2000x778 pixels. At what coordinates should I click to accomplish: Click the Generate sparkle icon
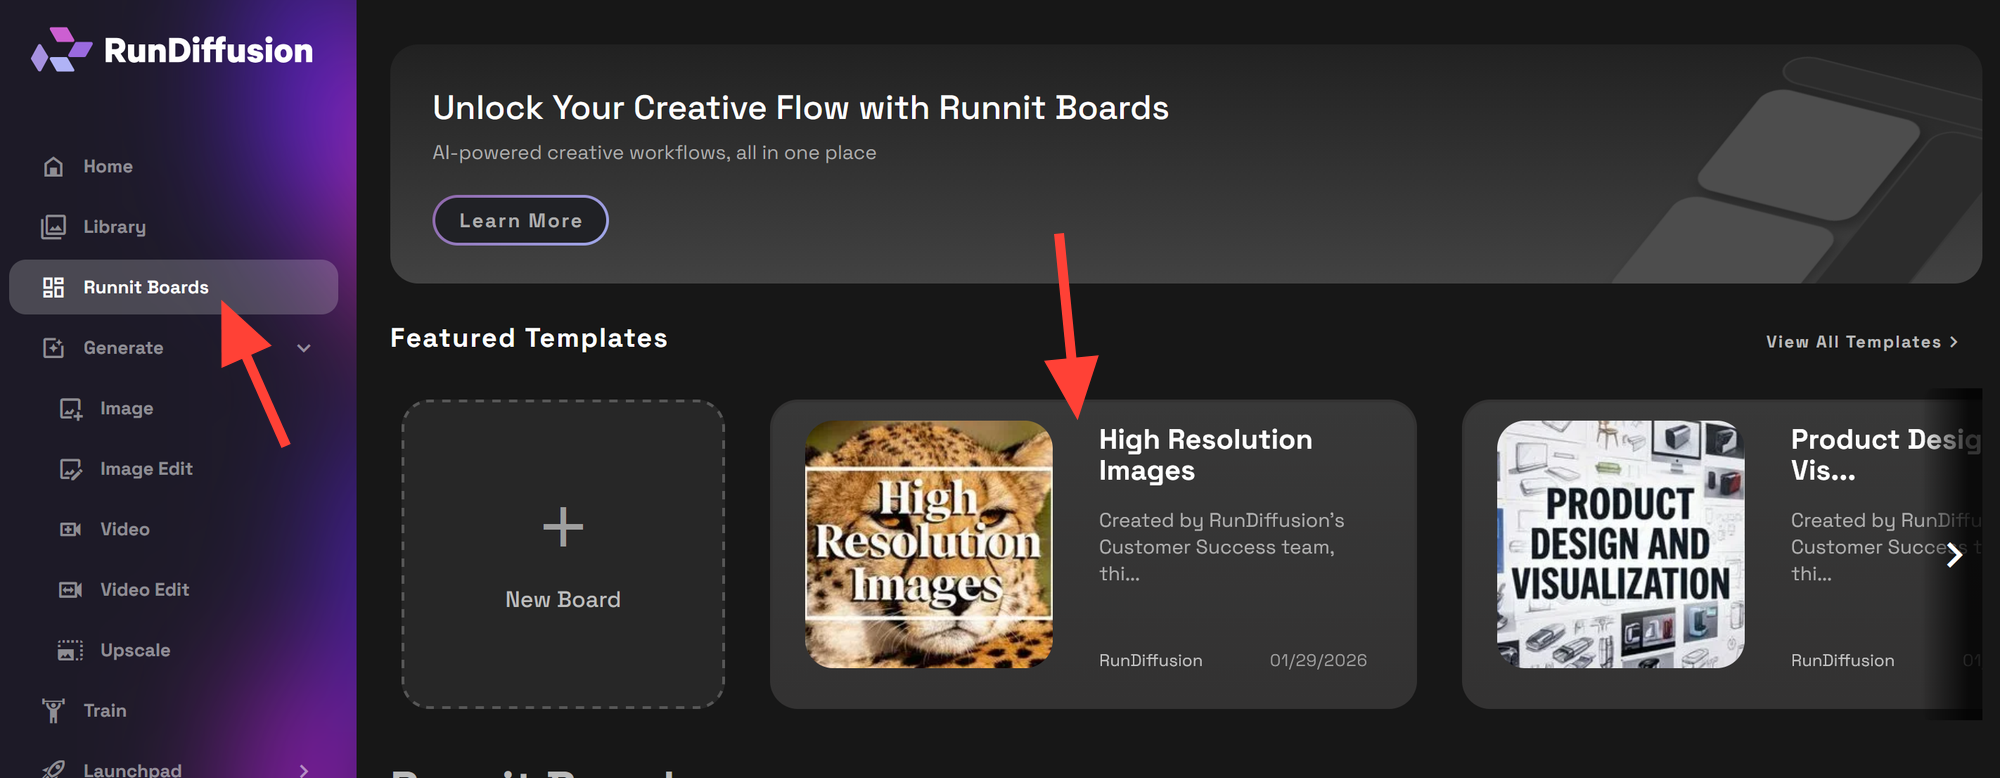point(54,348)
